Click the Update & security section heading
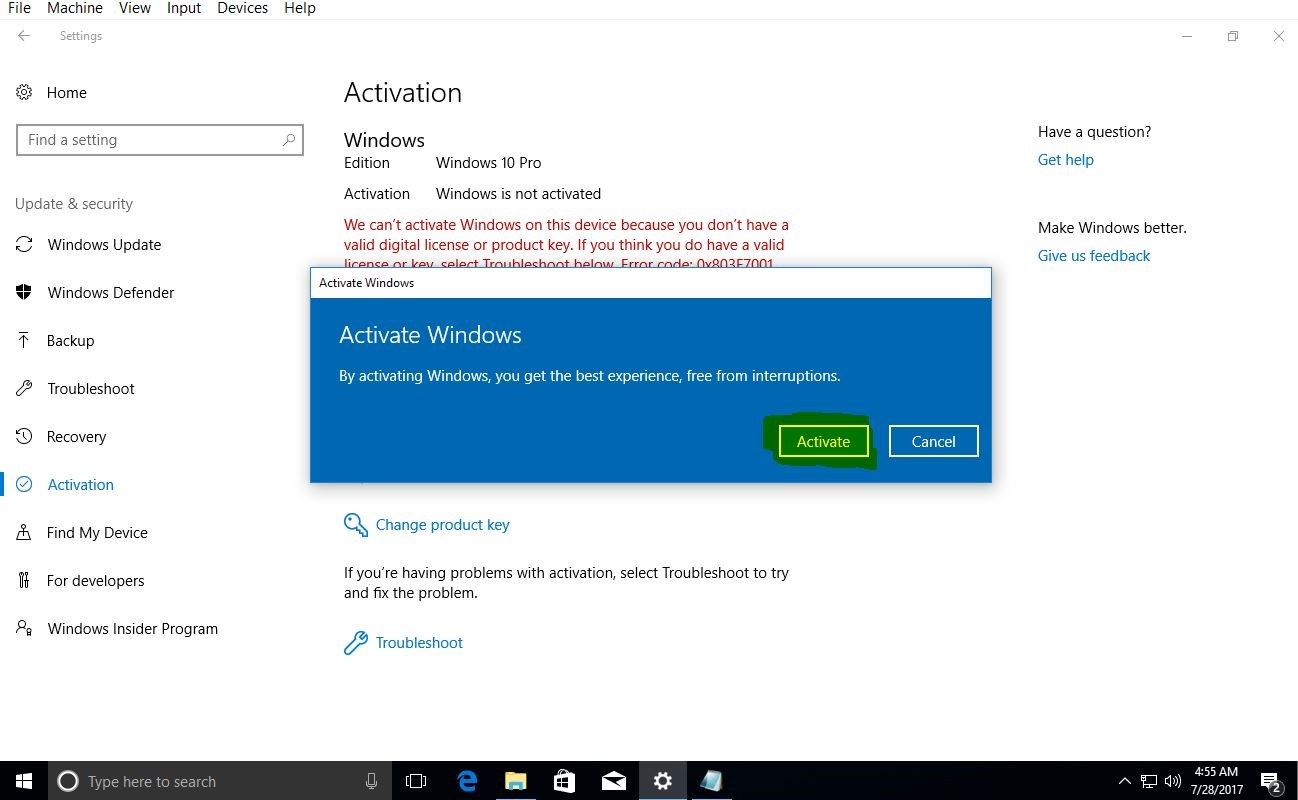The width and height of the screenshot is (1298, 800). 74,204
